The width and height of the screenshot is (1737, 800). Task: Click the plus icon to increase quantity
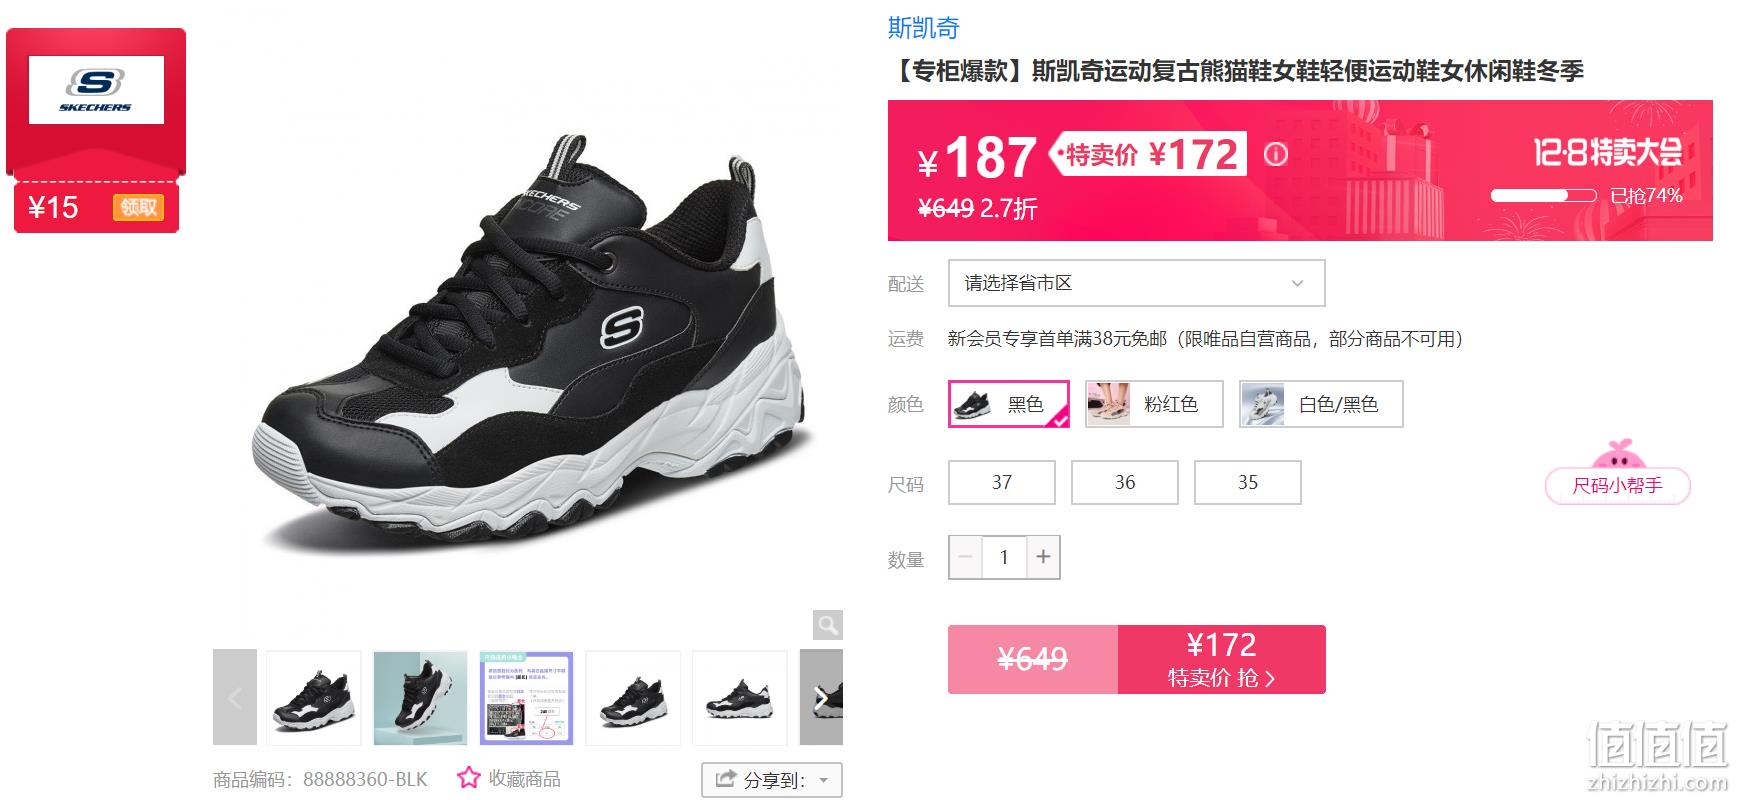coord(1043,557)
